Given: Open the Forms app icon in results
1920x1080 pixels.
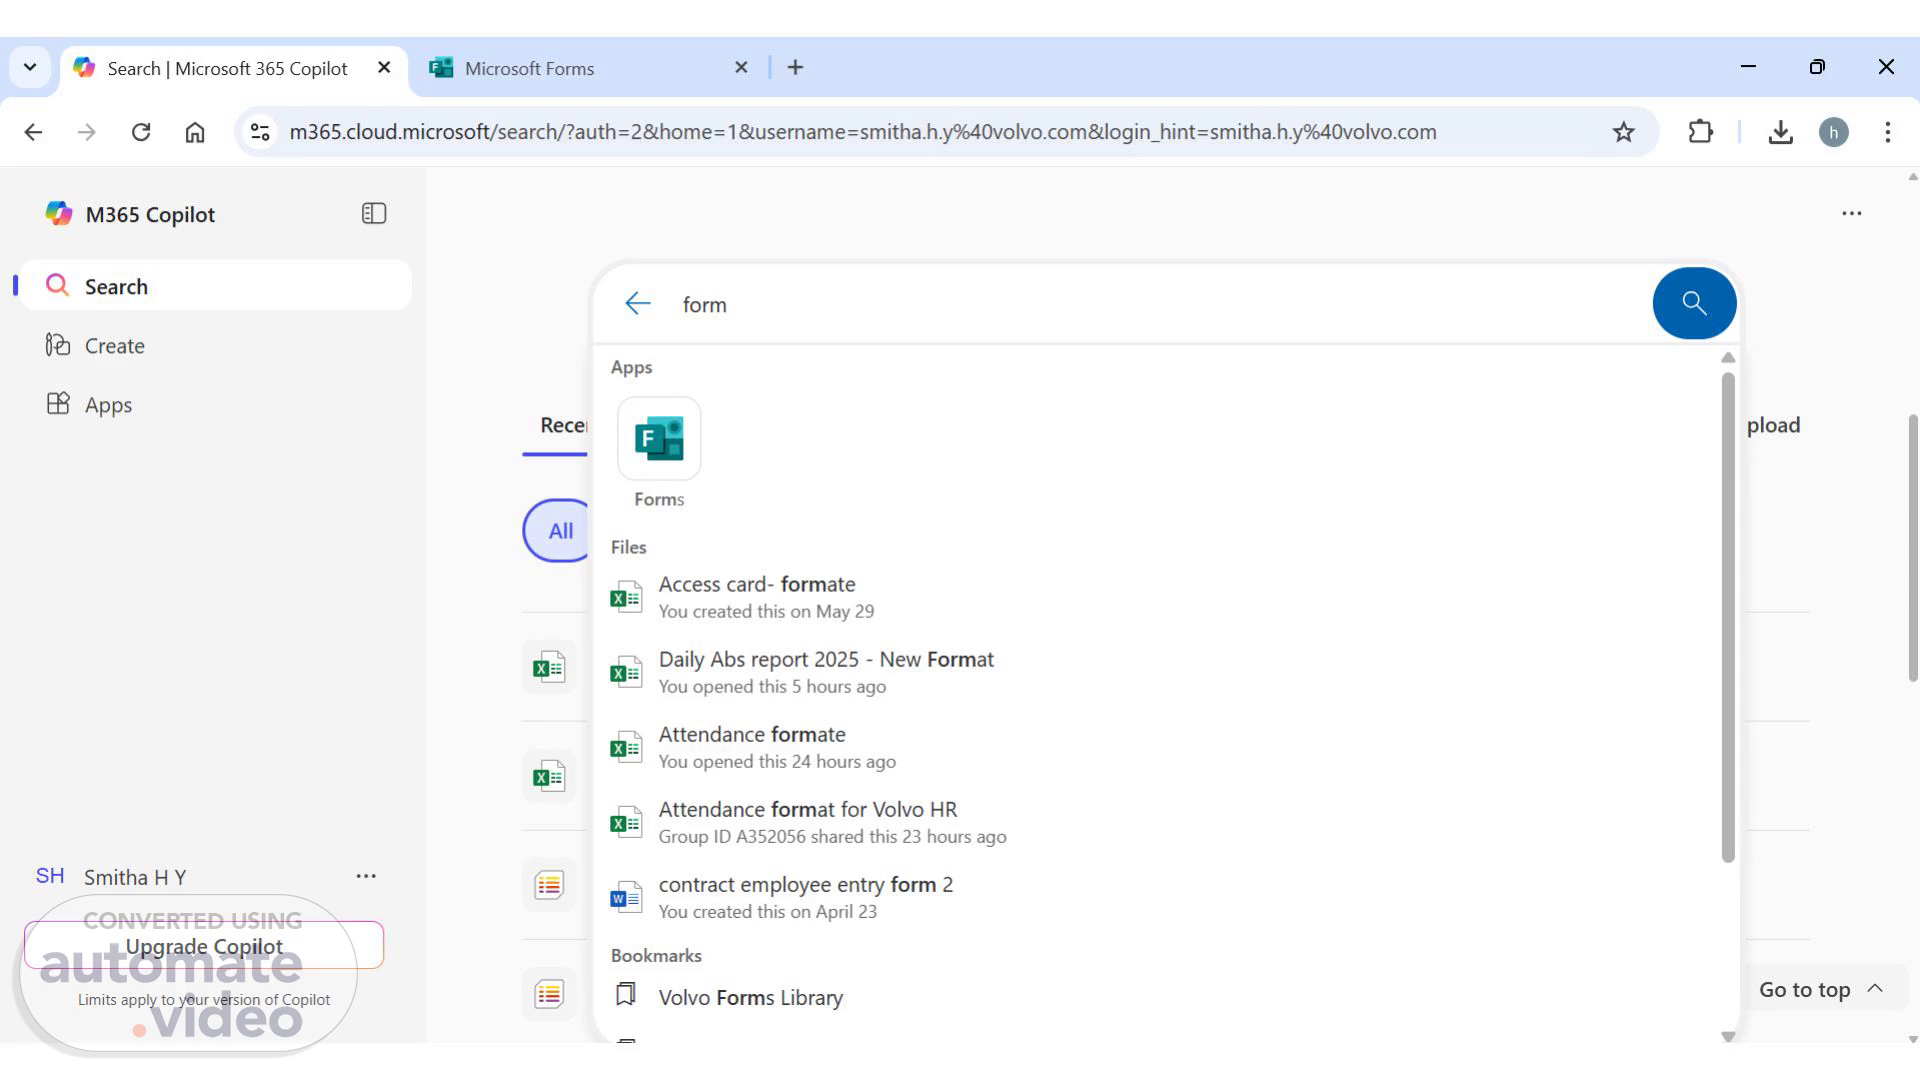Looking at the screenshot, I should pos(659,439).
